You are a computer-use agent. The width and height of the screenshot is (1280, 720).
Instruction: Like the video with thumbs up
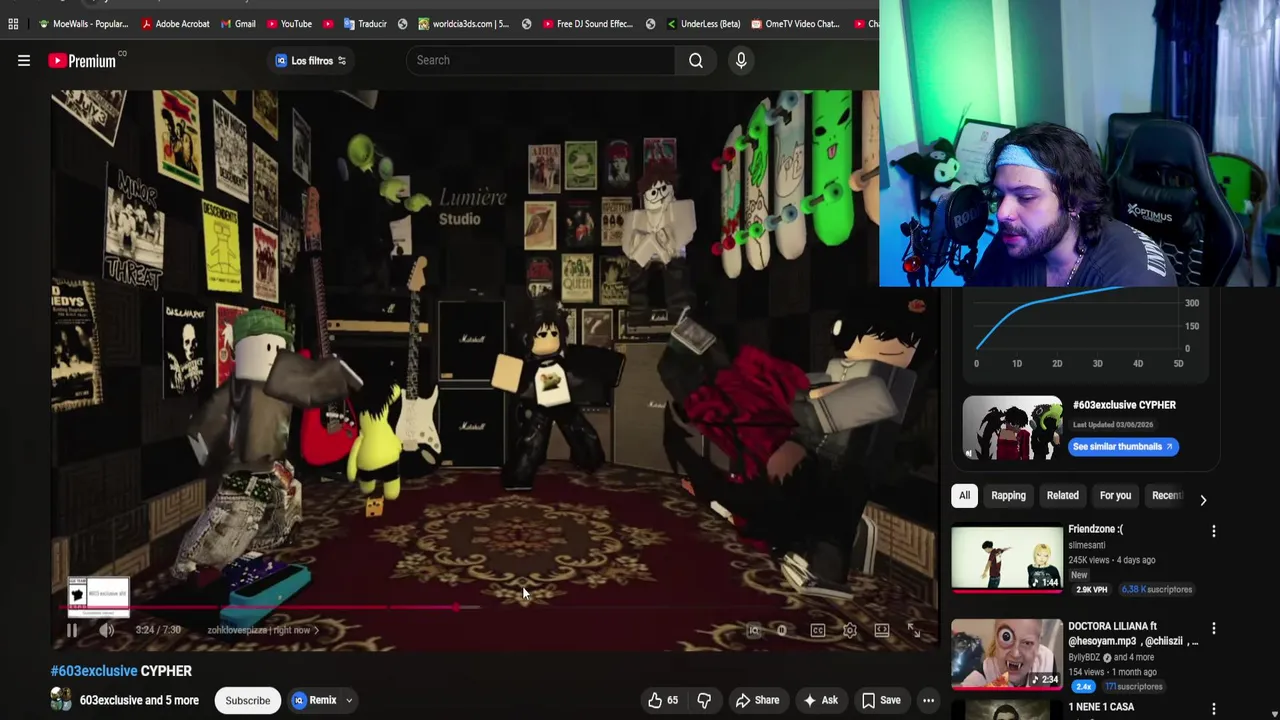[x=663, y=700]
